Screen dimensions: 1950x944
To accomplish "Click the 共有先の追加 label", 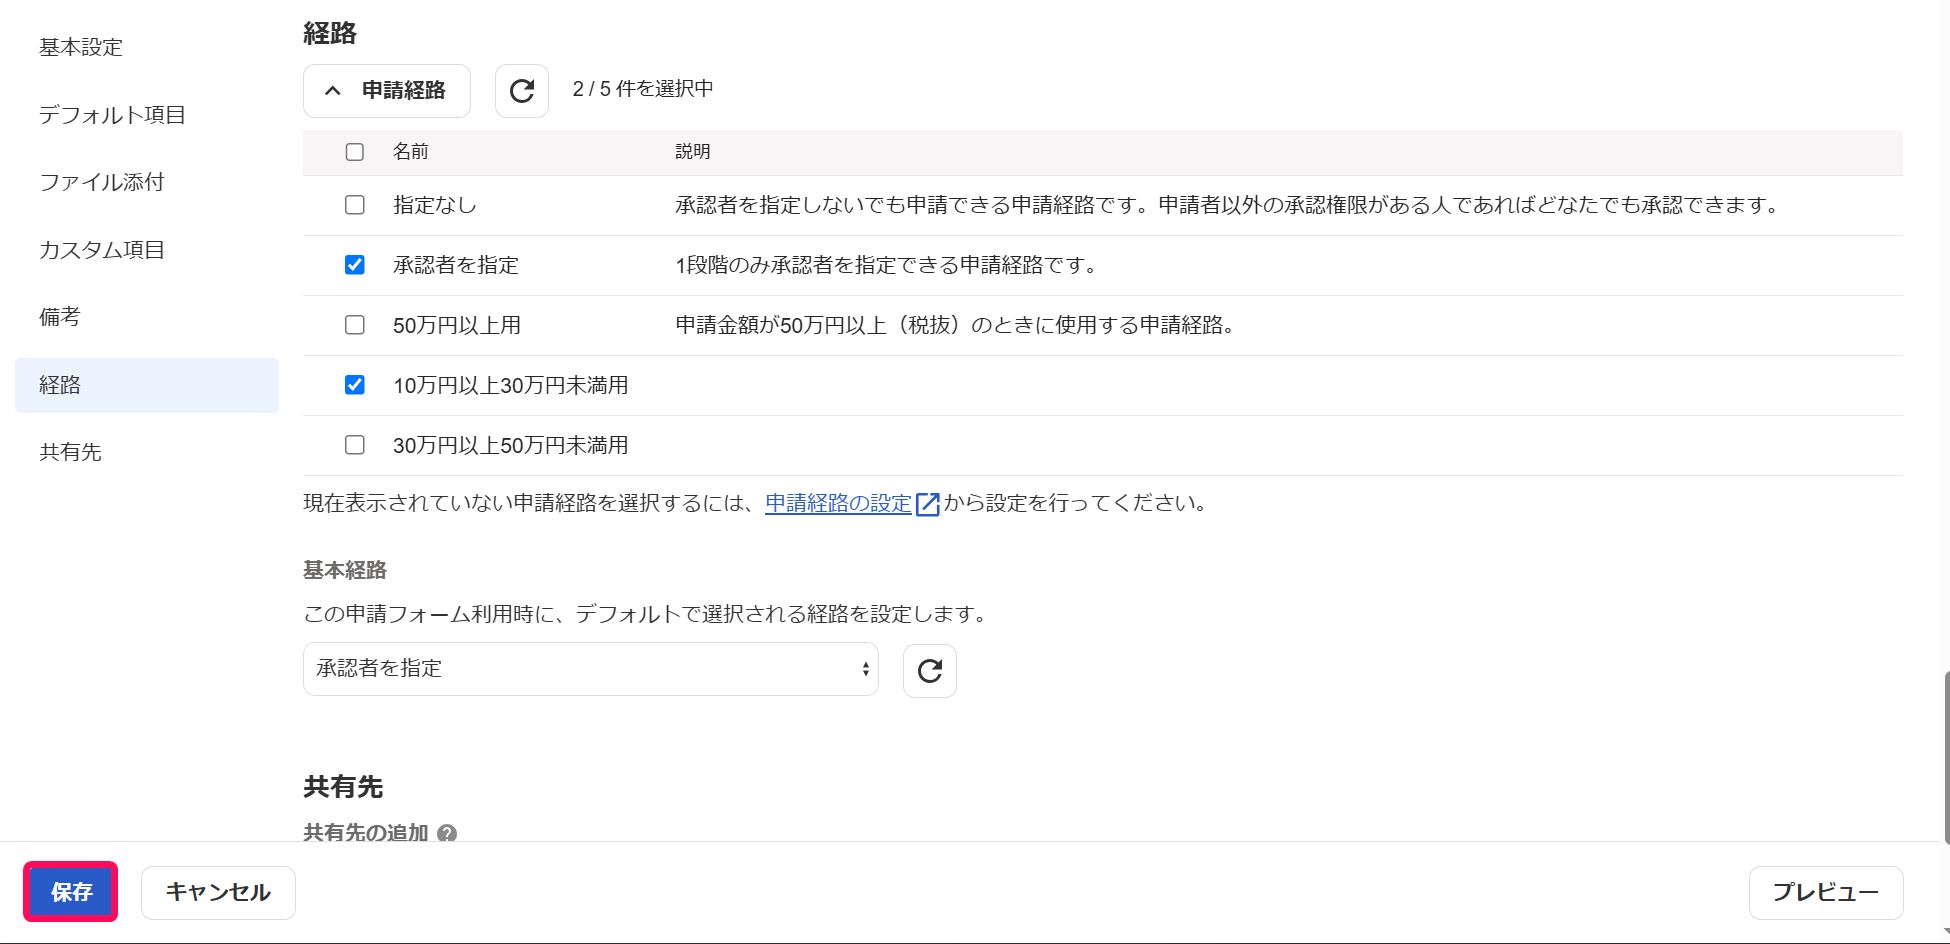I will [366, 832].
